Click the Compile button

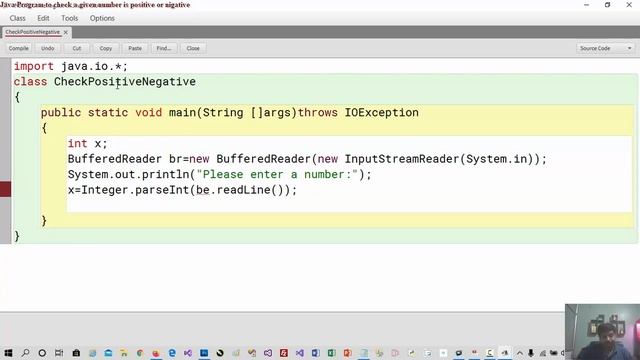click(x=19, y=48)
